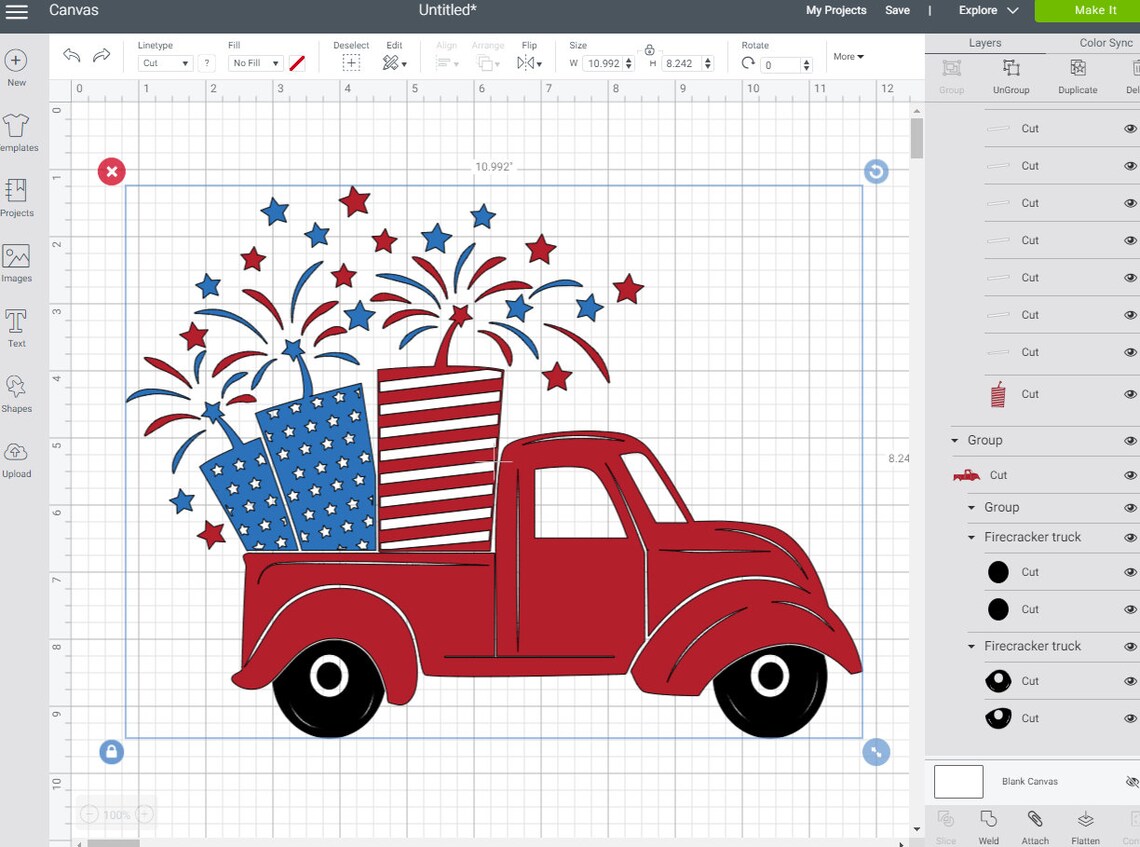The width and height of the screenshot is (1140, 847).
Task: Hide the red truck Cut layer
Action: (1130, 475)
